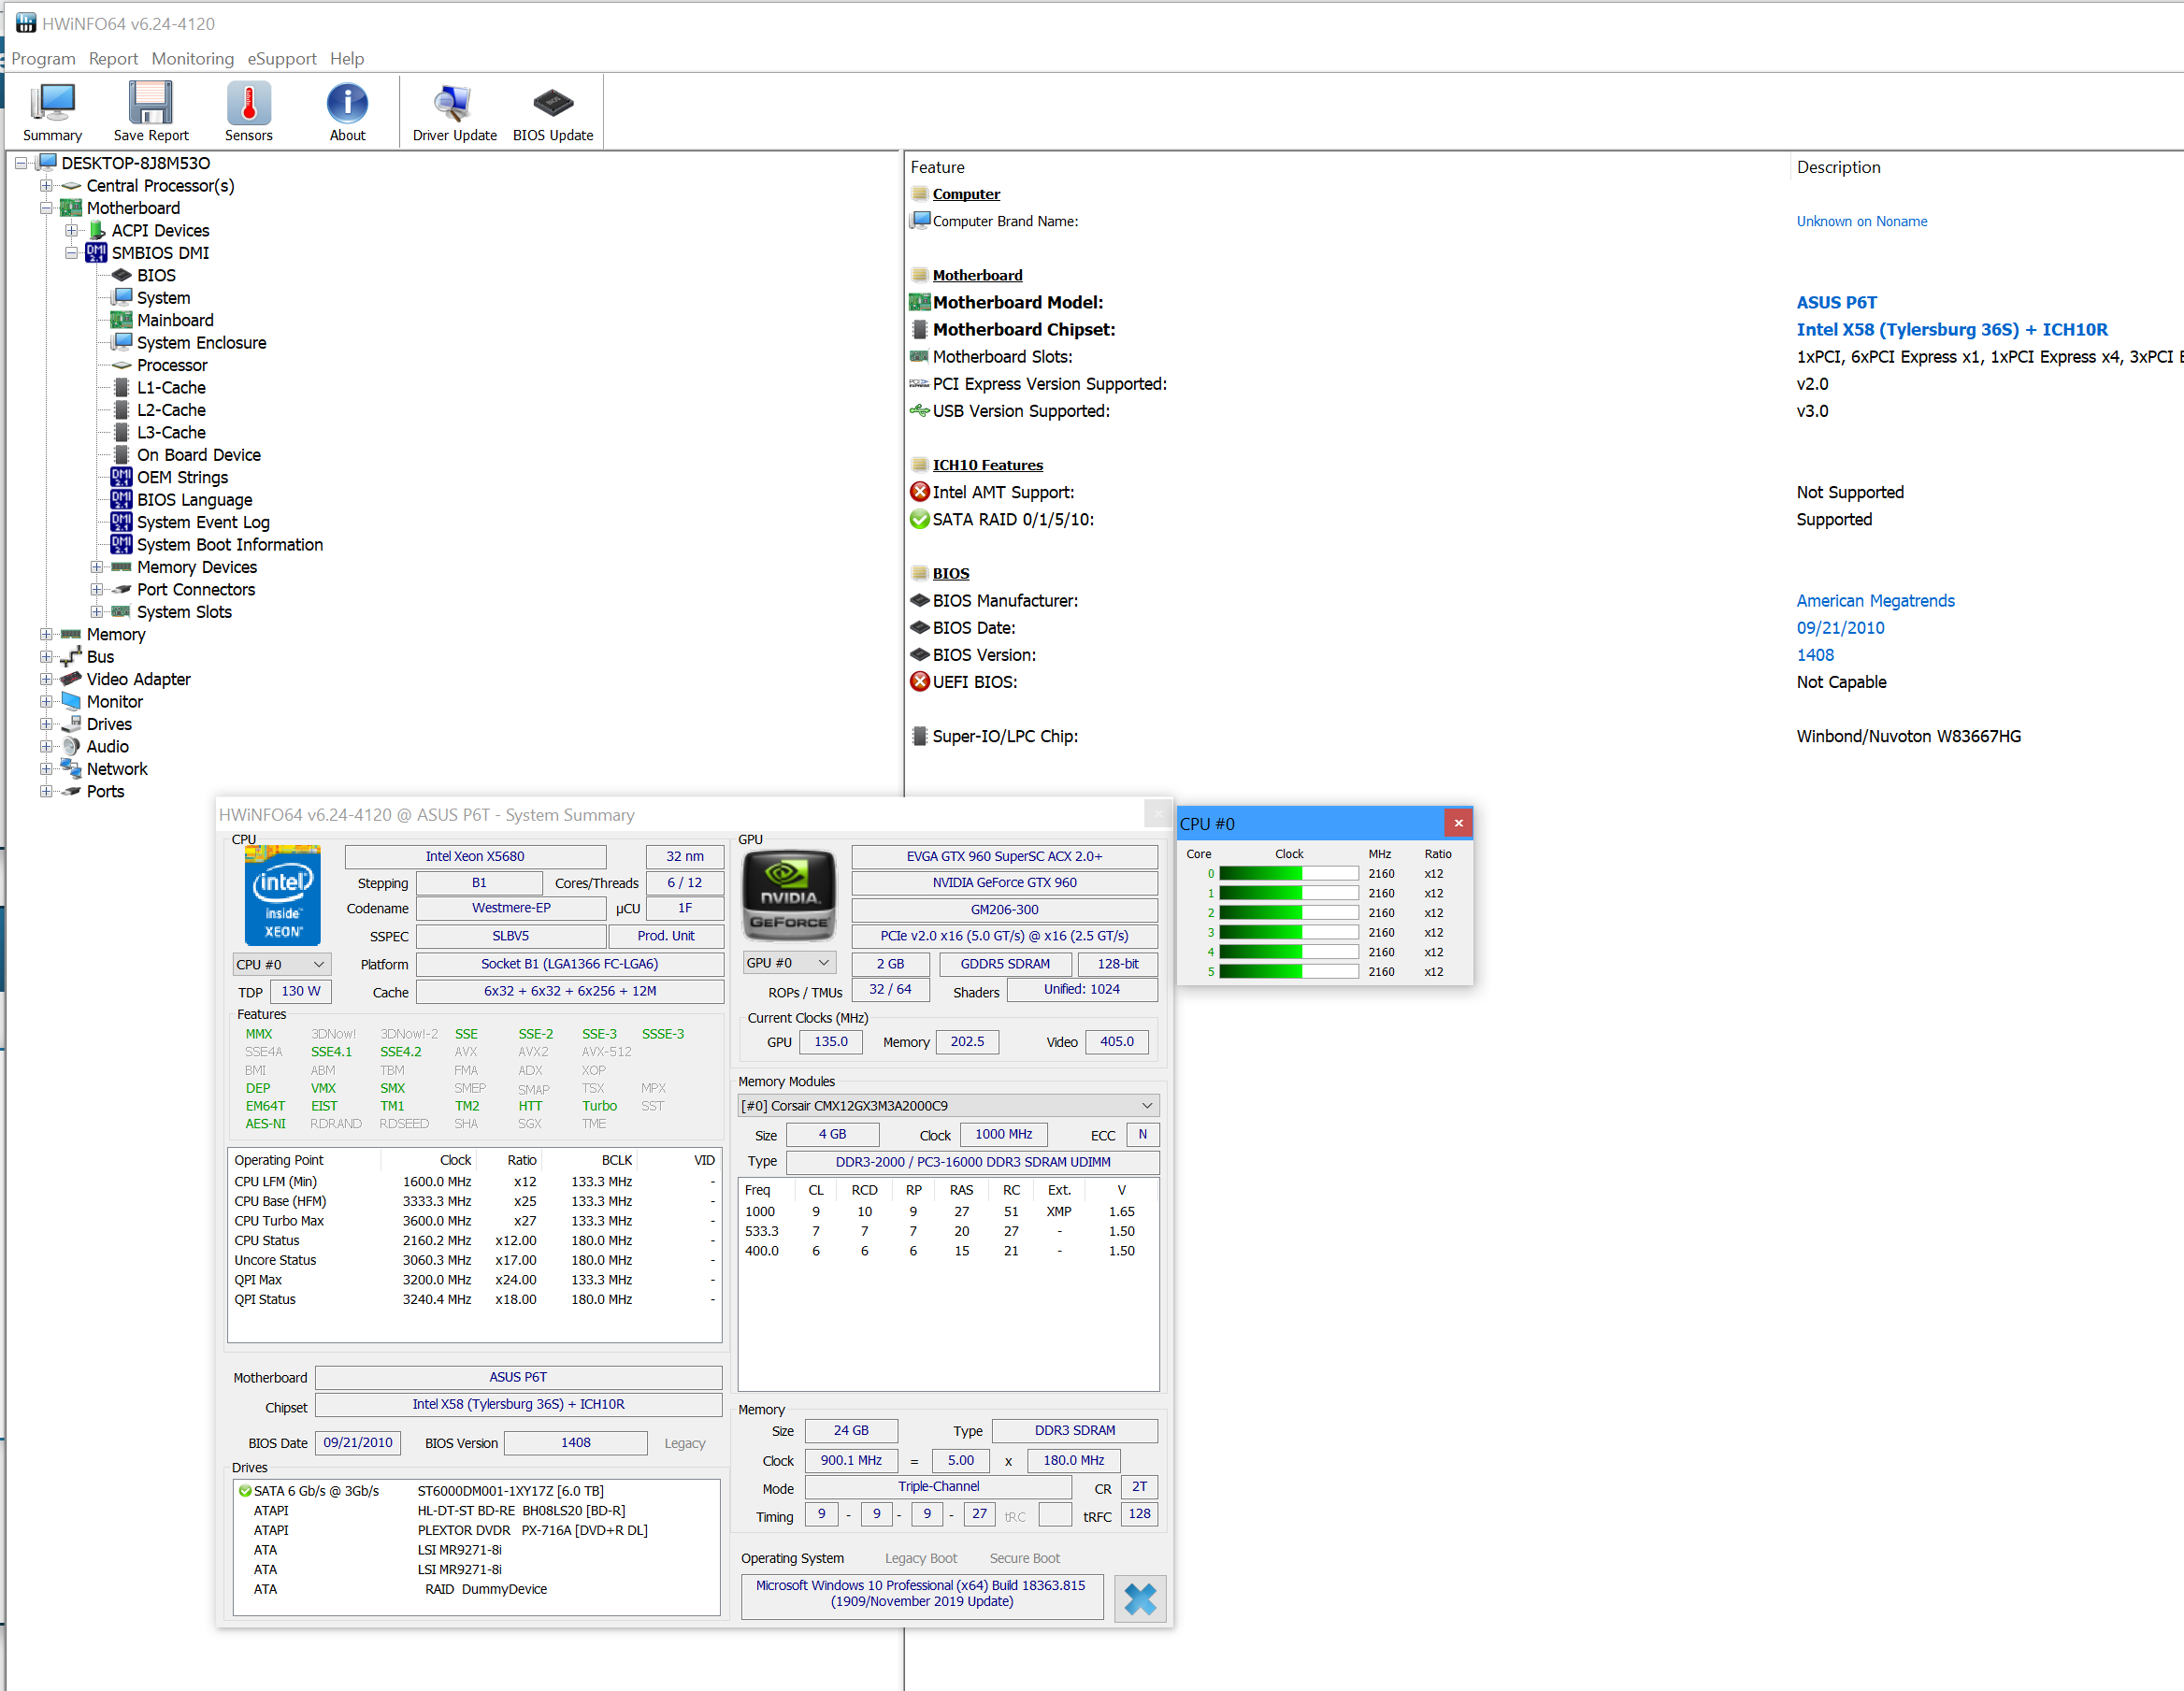2184x1691 pixels.
Task: Click Monitor icon in tree
Action: tap(71, 701)
